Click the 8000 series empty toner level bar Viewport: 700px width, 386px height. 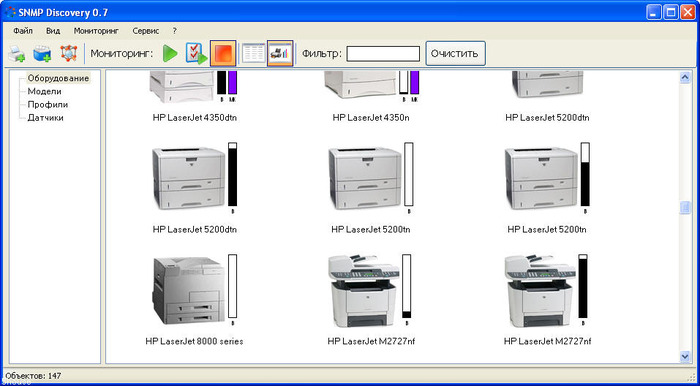(x=233, y=286)
